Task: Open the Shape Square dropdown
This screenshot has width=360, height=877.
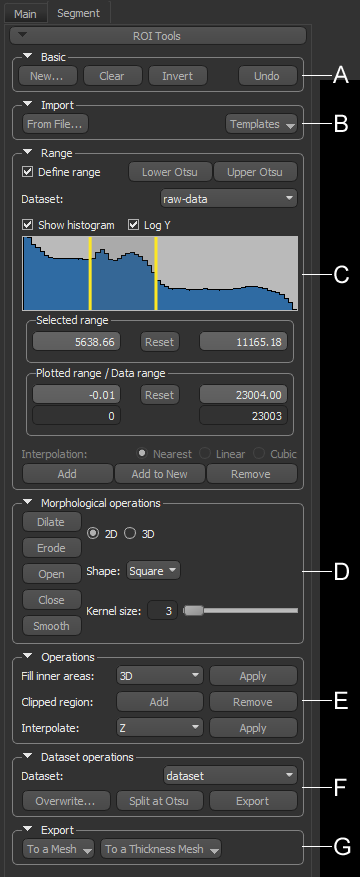Action: pyautogui.click(x=153, y=571)
